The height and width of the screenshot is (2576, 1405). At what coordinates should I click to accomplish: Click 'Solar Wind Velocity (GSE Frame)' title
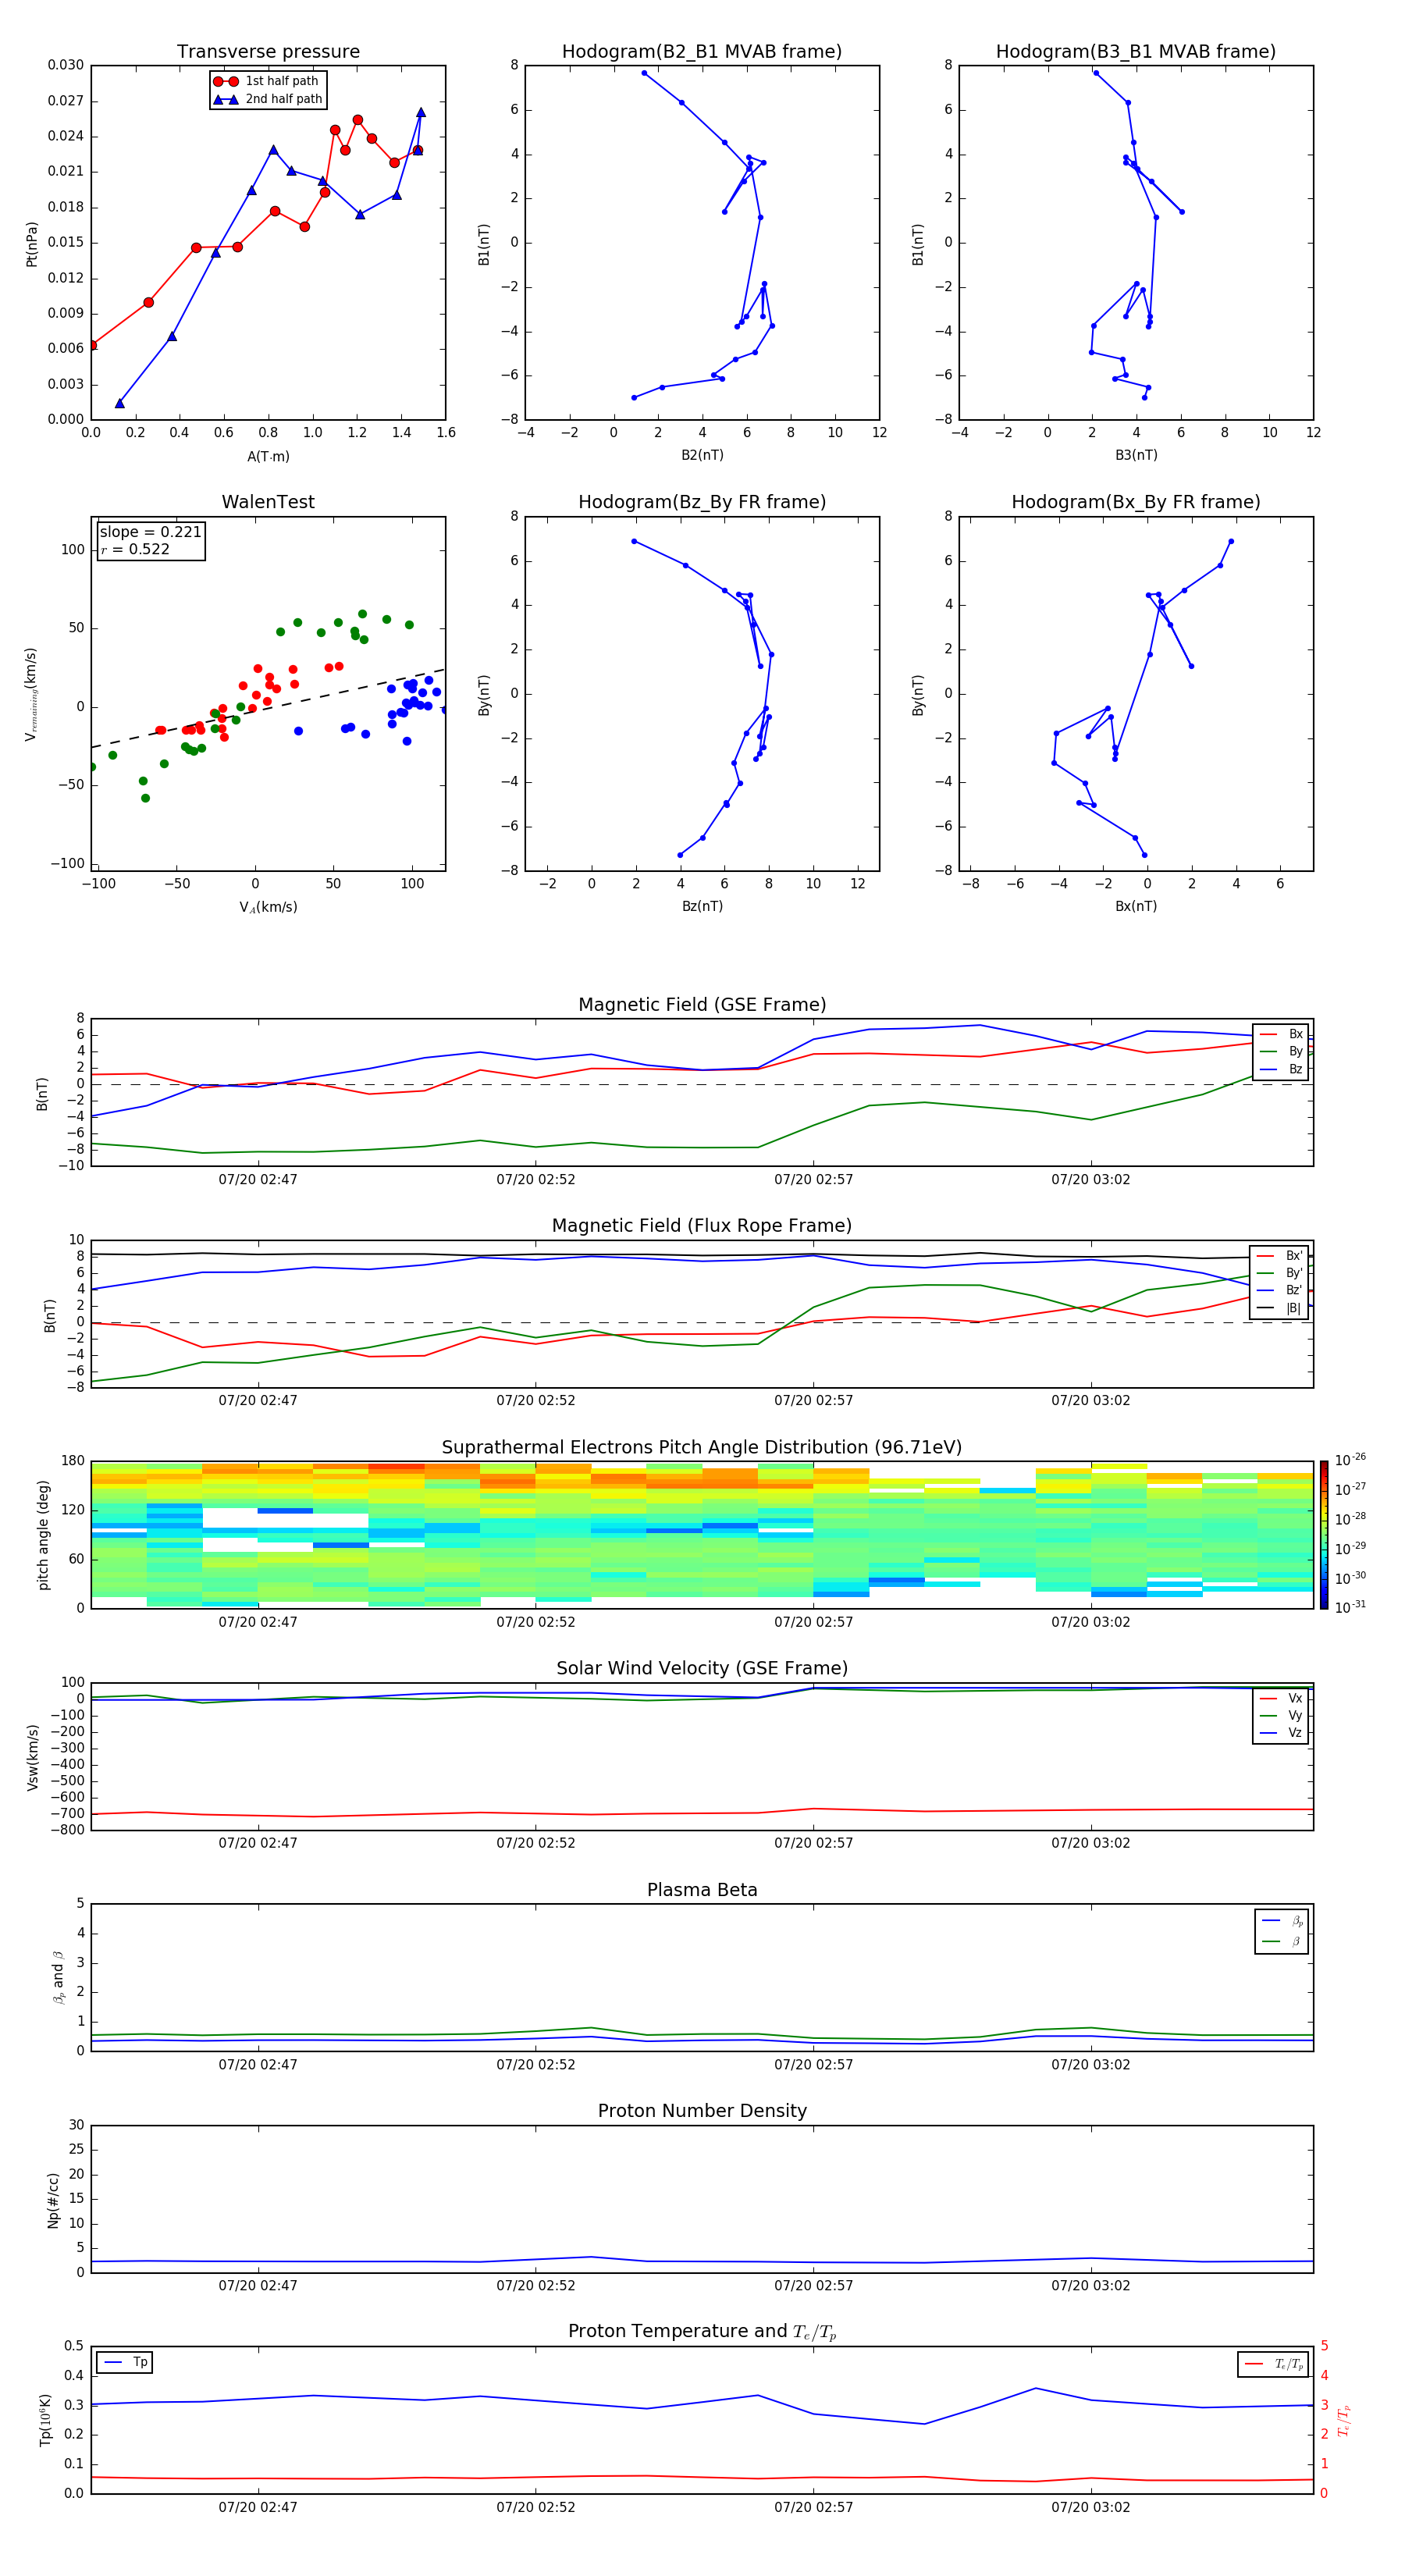pyautogui.click(x=702, y=1668)
